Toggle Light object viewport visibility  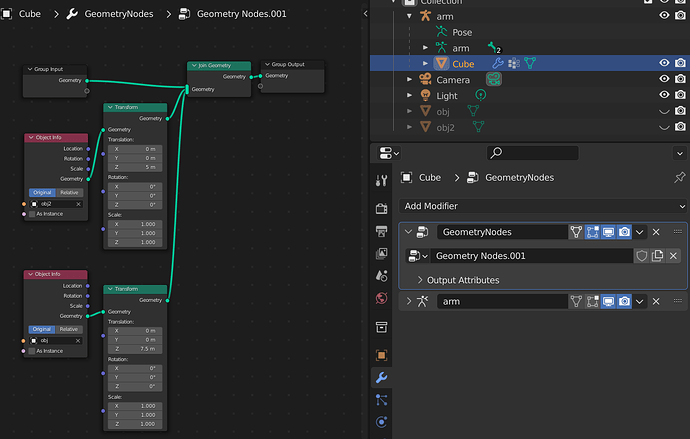pos(664,95)
